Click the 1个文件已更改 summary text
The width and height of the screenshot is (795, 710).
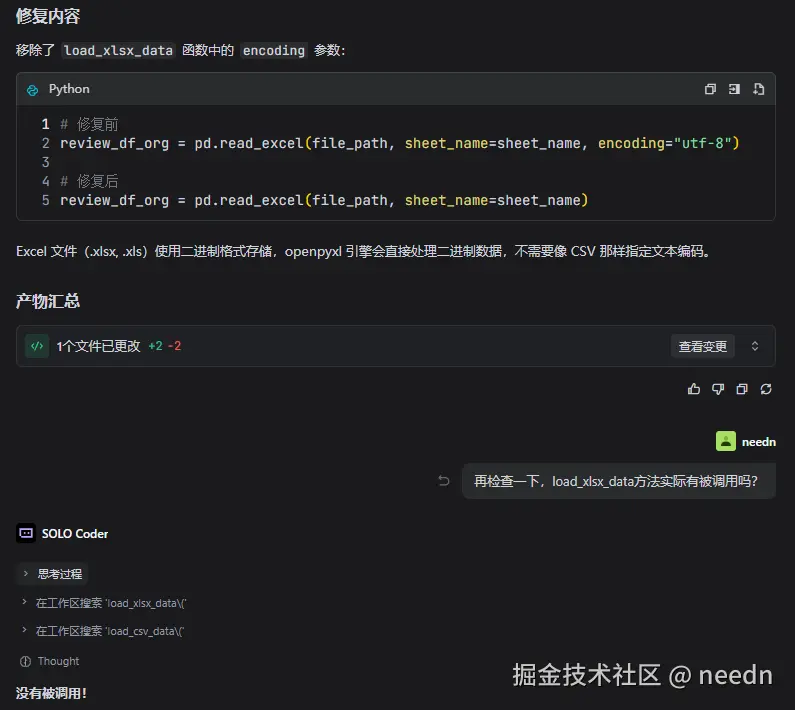(98, 346)
